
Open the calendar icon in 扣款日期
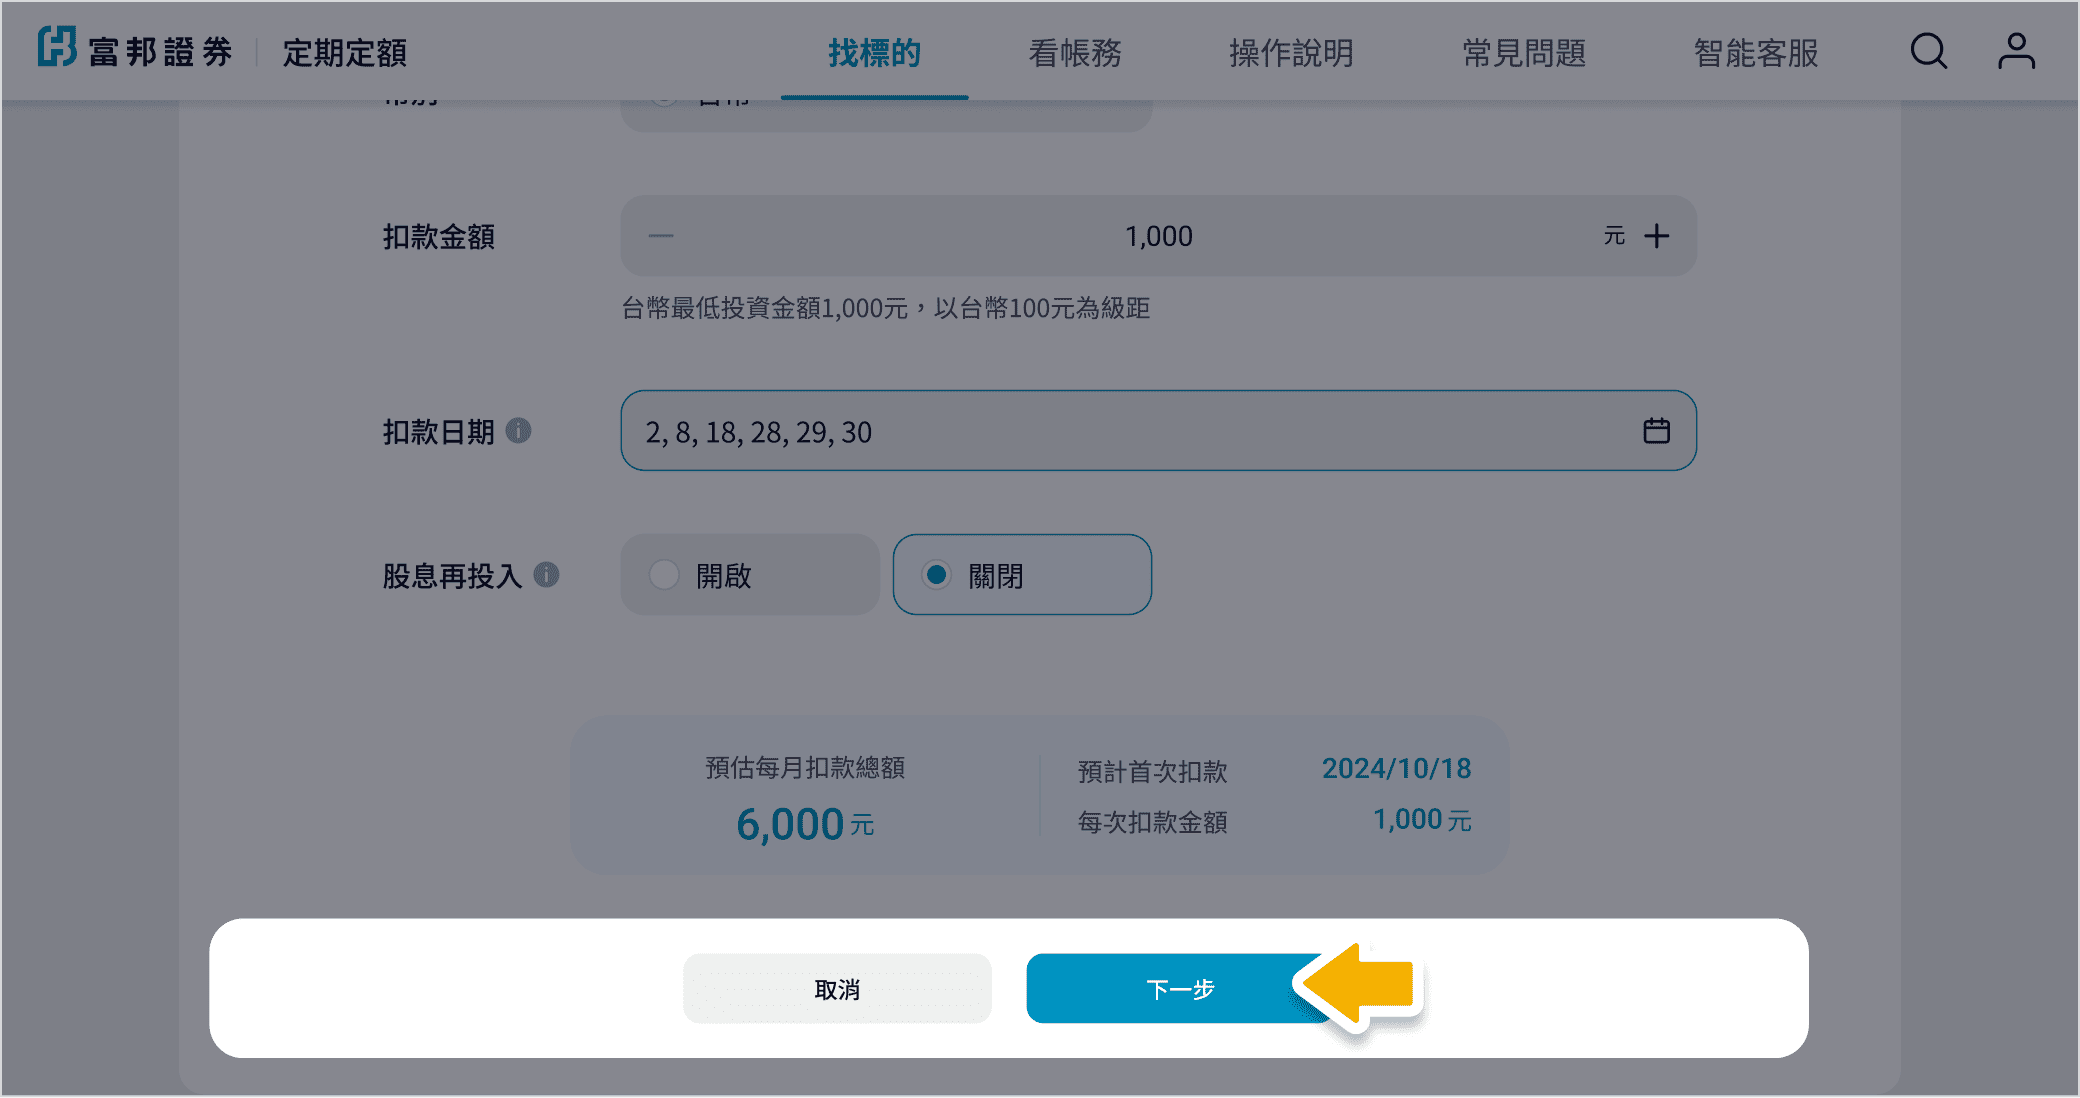pos(1656,431)
